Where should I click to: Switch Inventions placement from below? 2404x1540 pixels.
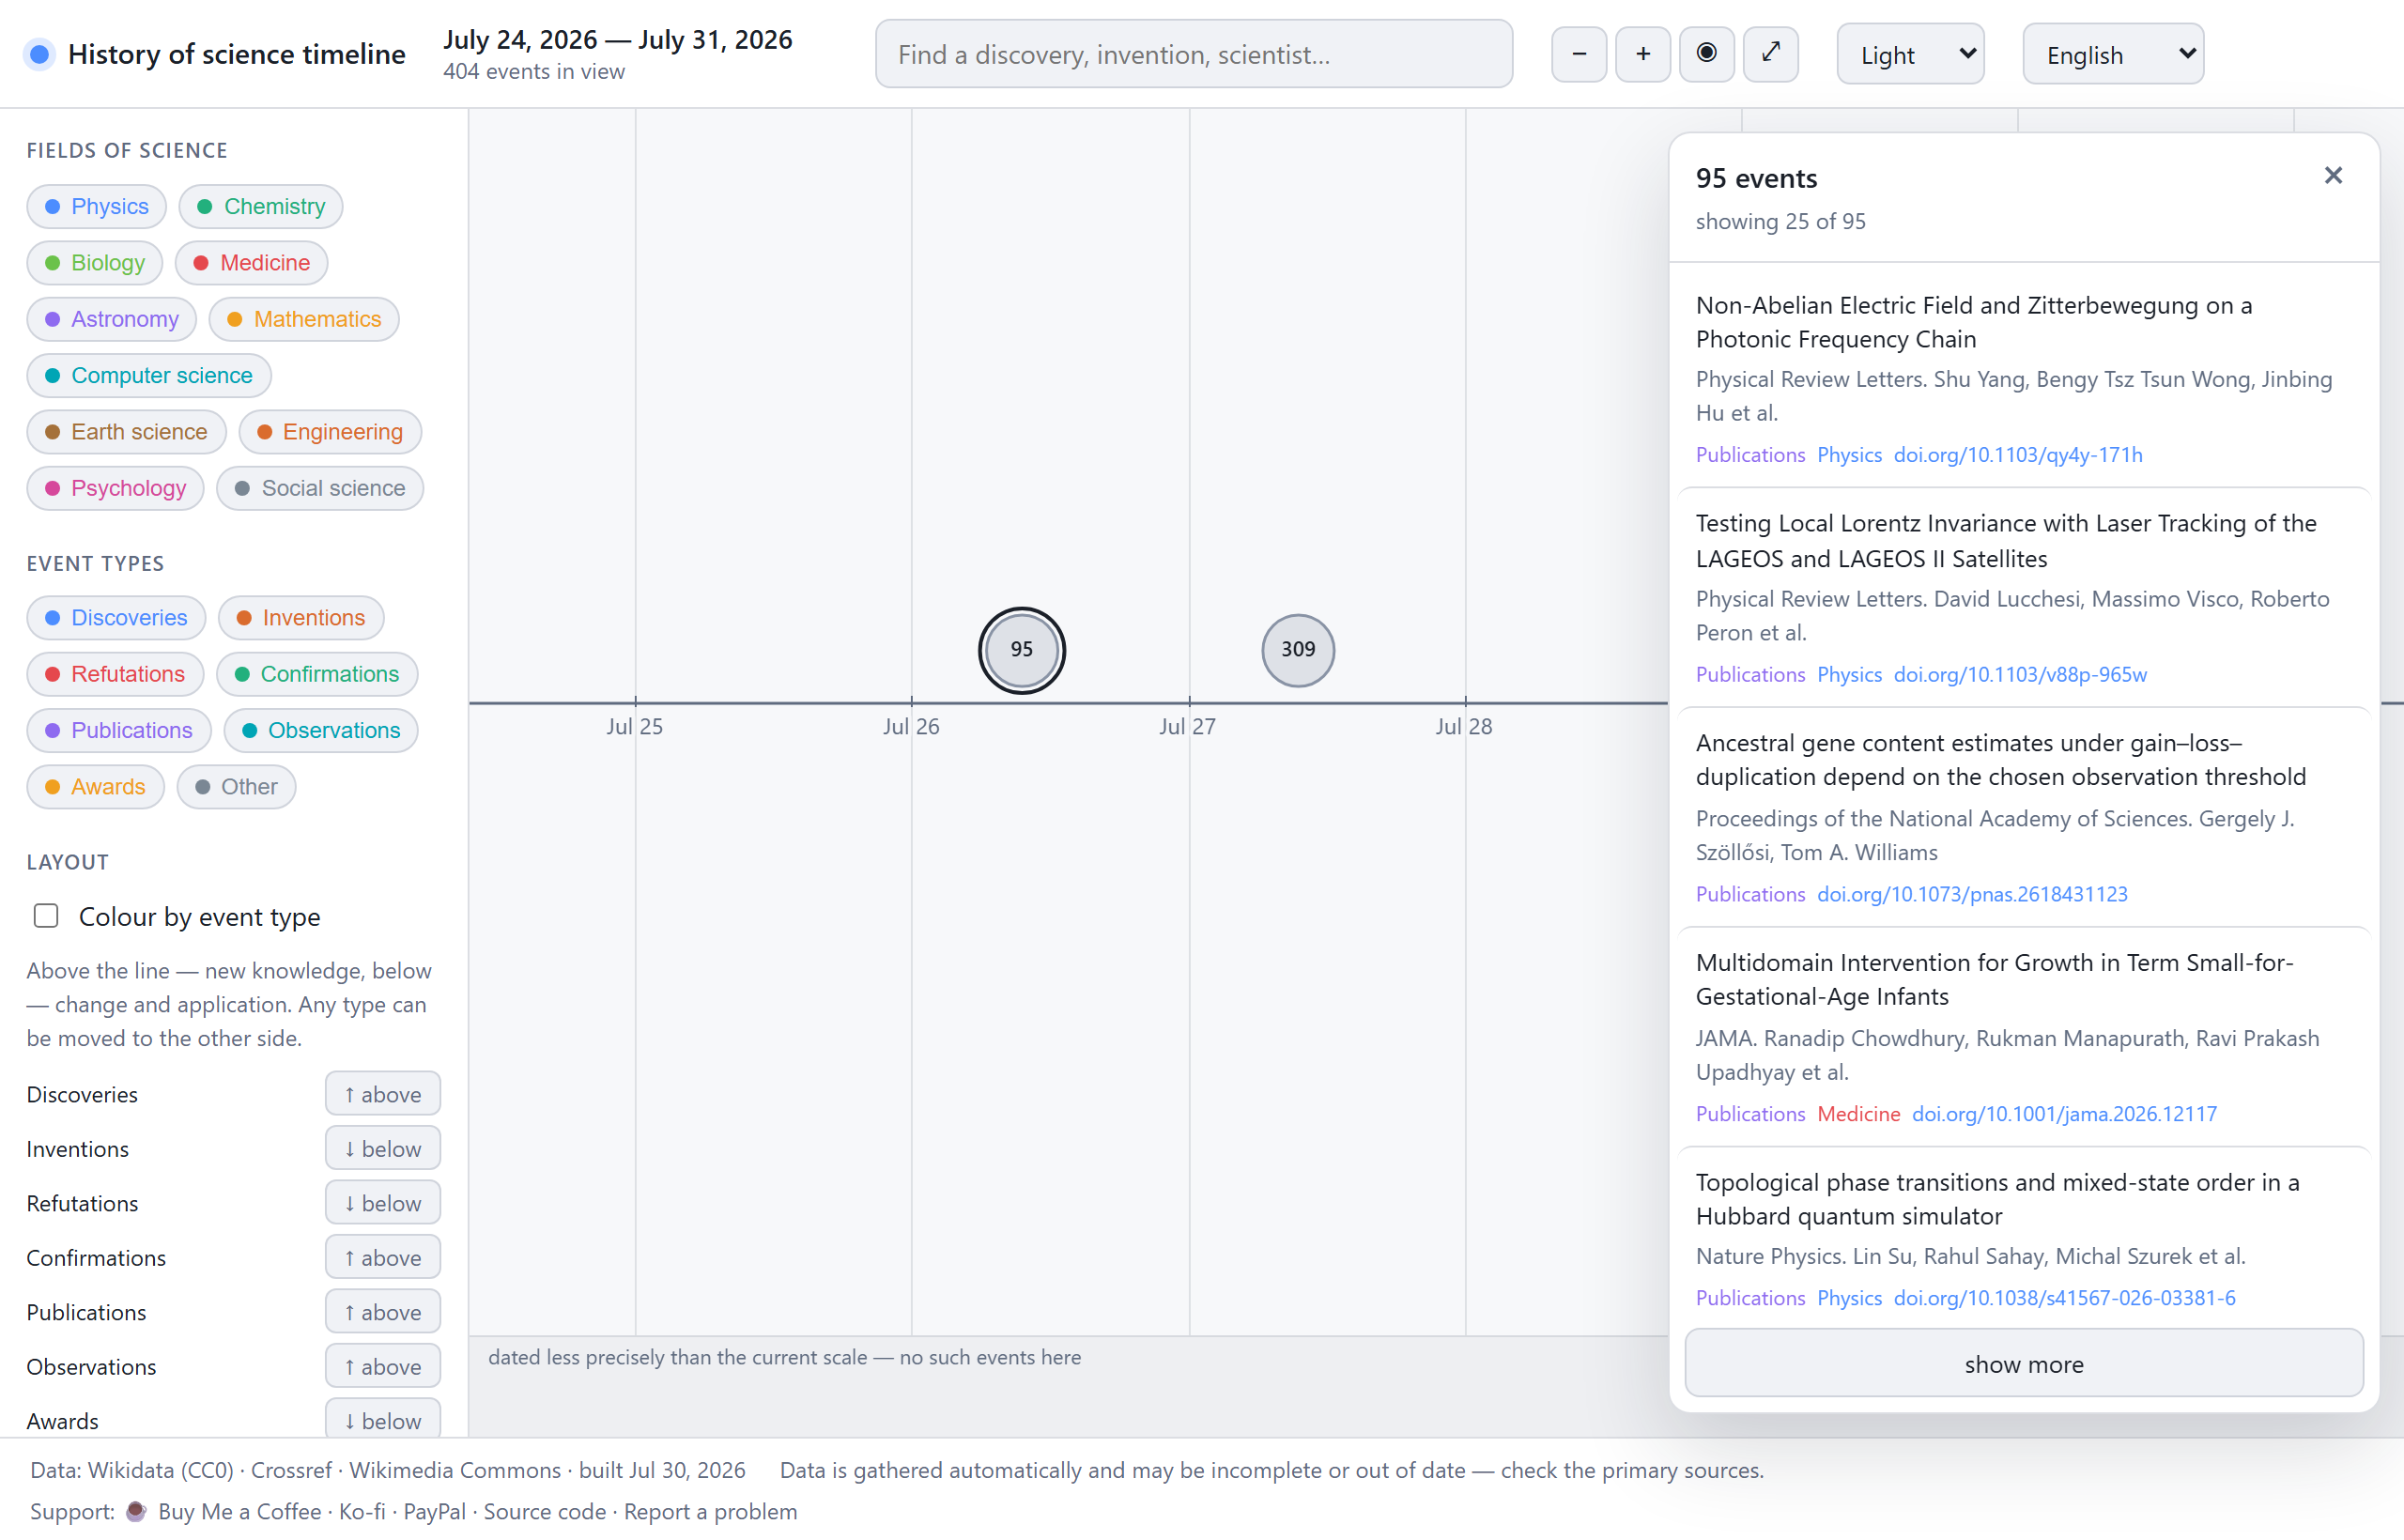tap(382, 1148)
